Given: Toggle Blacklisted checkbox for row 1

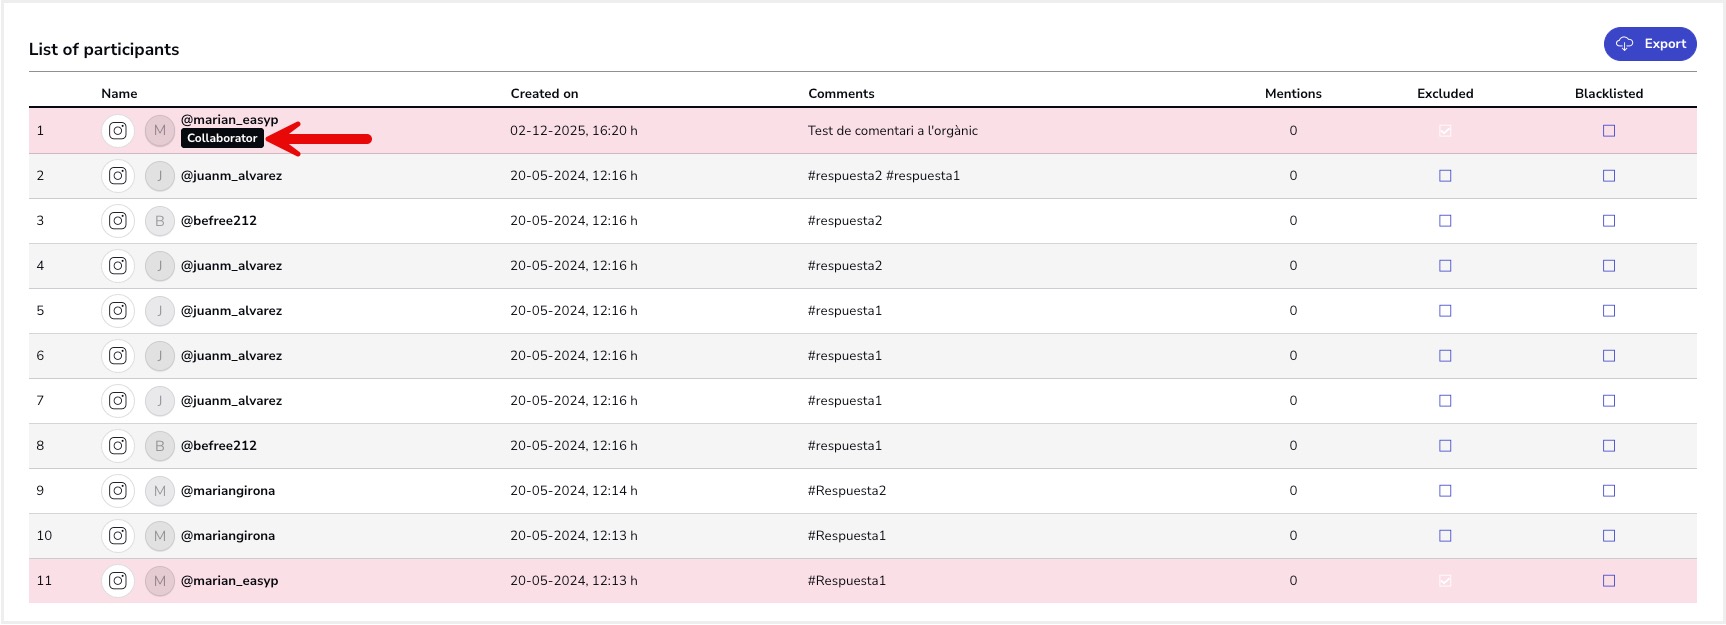Looking at the screenshot, I should [1609, 131].
